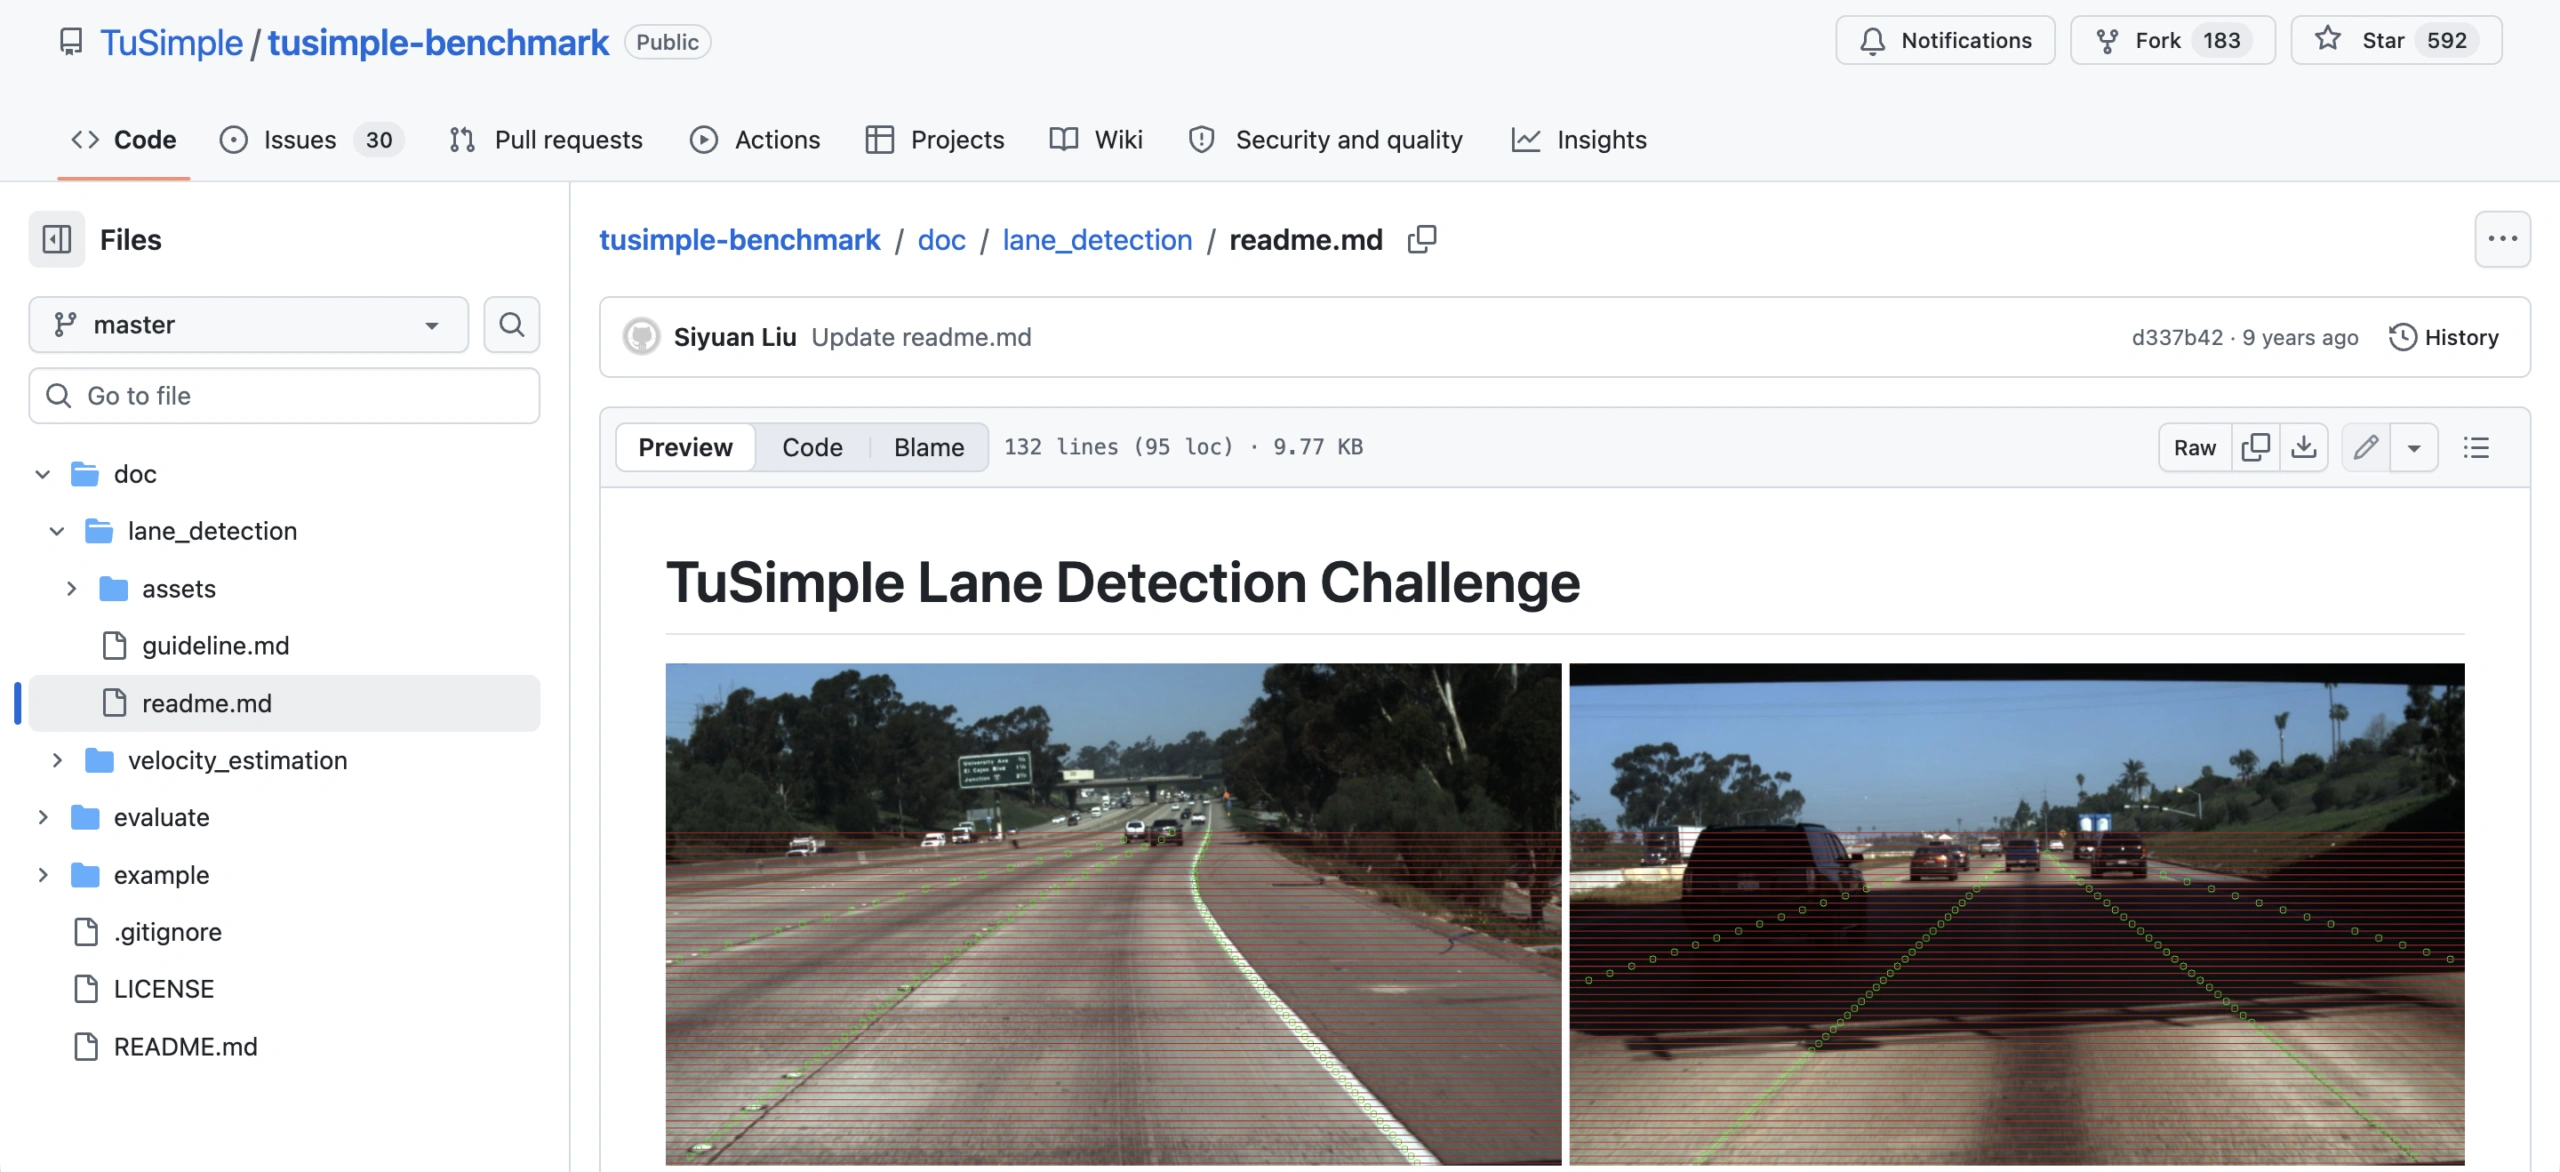
Task: Click the Issues count badge 30
Action: (x=379, y=140)
